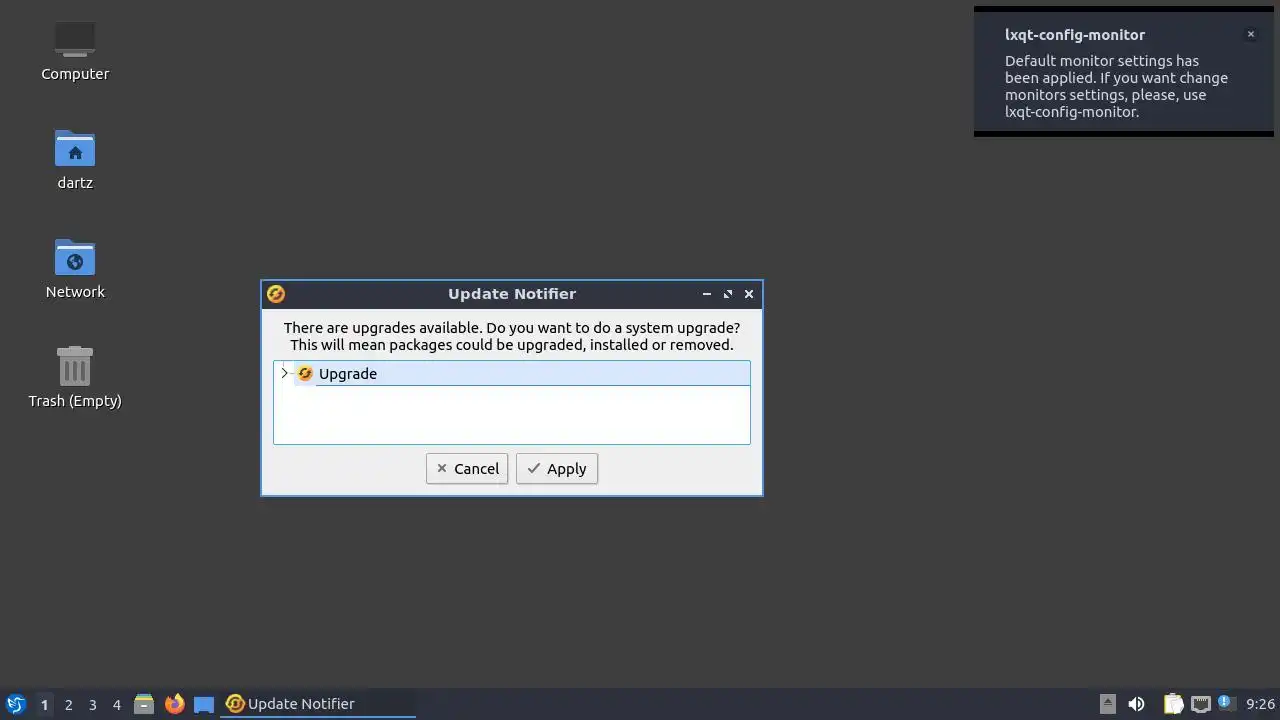Viewport: 1280px width, 720px height.
Task: Apply the system upgrade
Action: tap(557, 469)
